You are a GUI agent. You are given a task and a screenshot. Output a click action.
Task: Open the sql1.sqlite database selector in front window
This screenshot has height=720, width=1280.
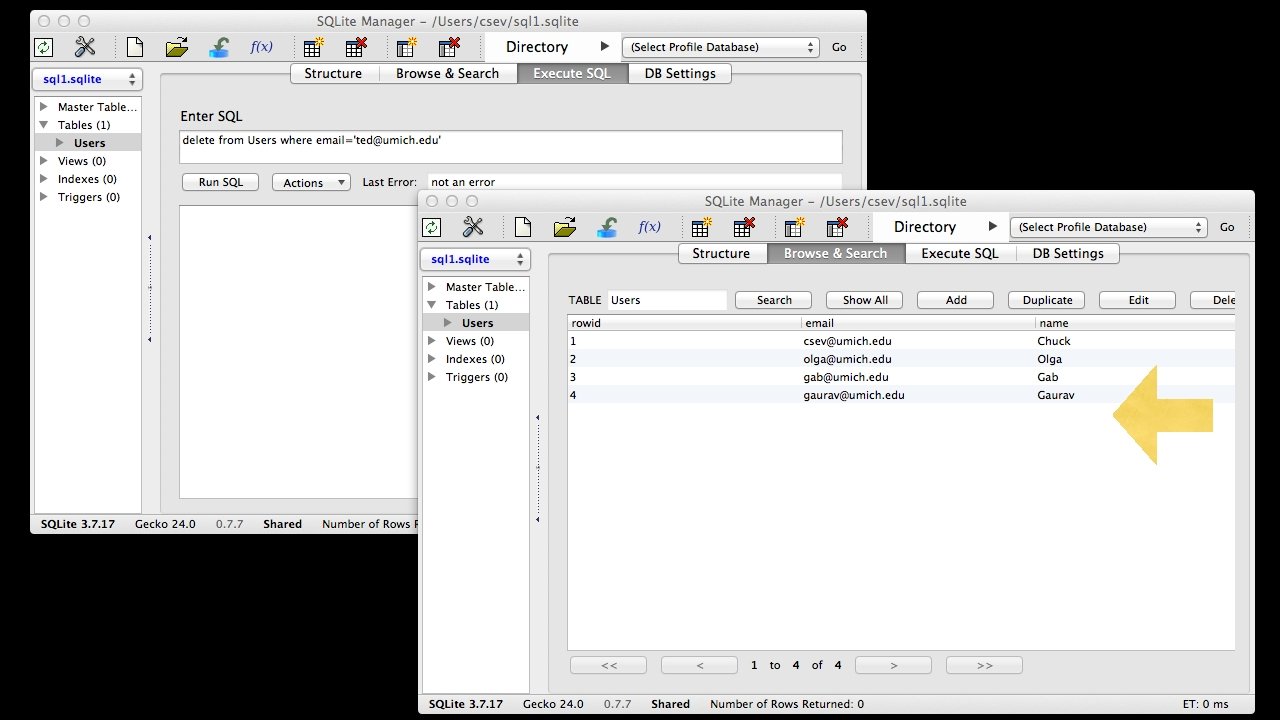click(475, 259)
